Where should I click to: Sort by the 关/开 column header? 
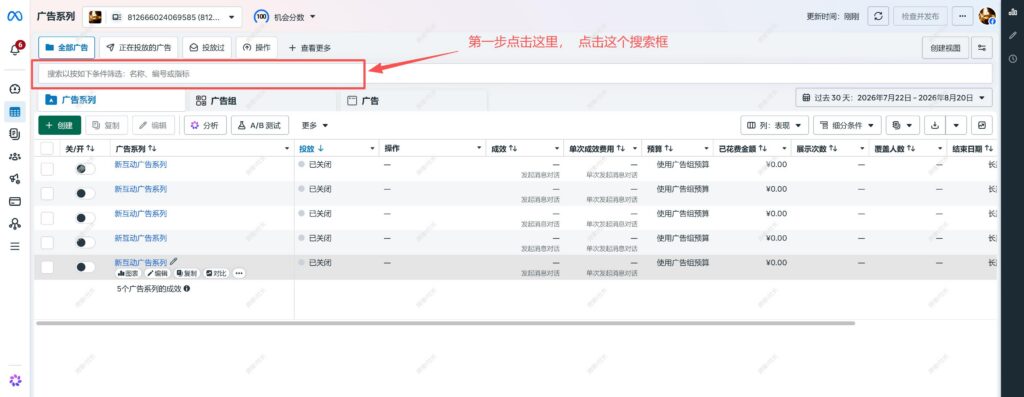point(80,149)
